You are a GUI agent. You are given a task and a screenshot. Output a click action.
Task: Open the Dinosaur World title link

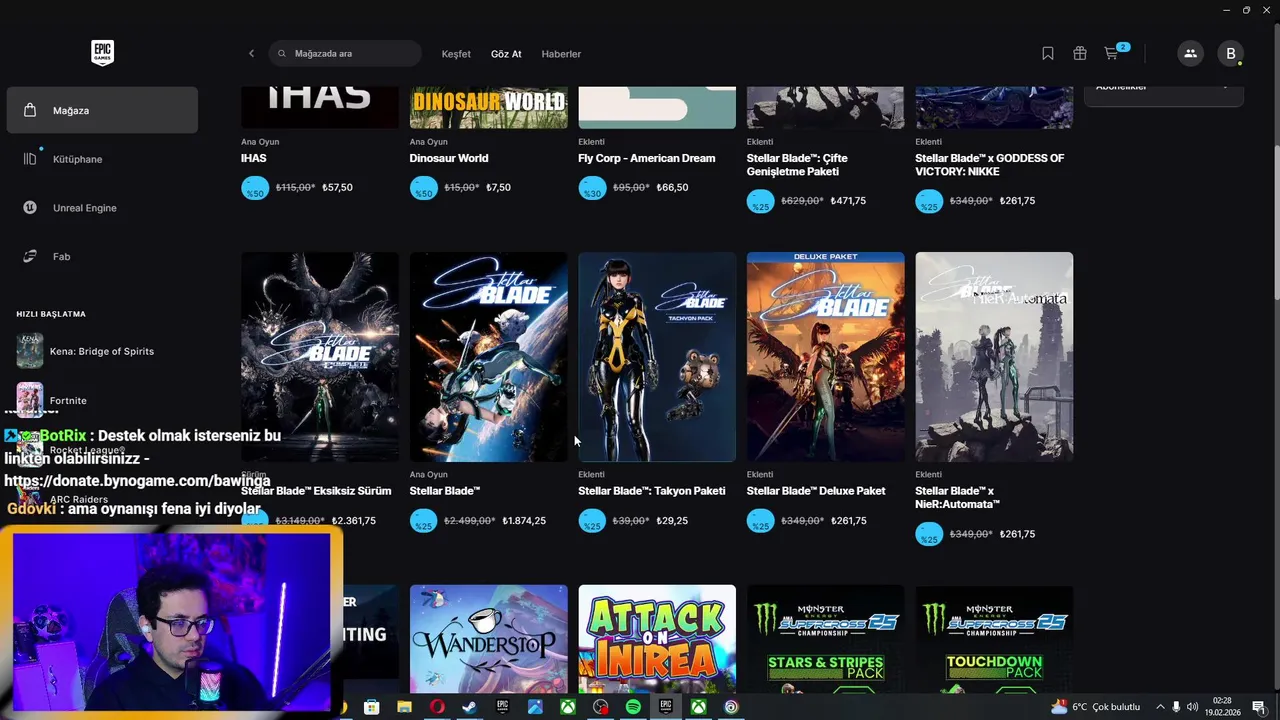(x=449, y=158)
